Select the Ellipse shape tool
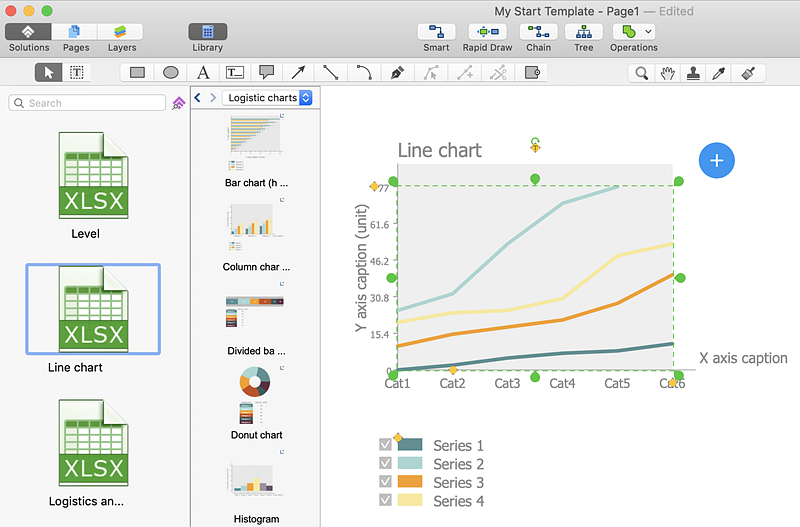 [x=171, y=72]
